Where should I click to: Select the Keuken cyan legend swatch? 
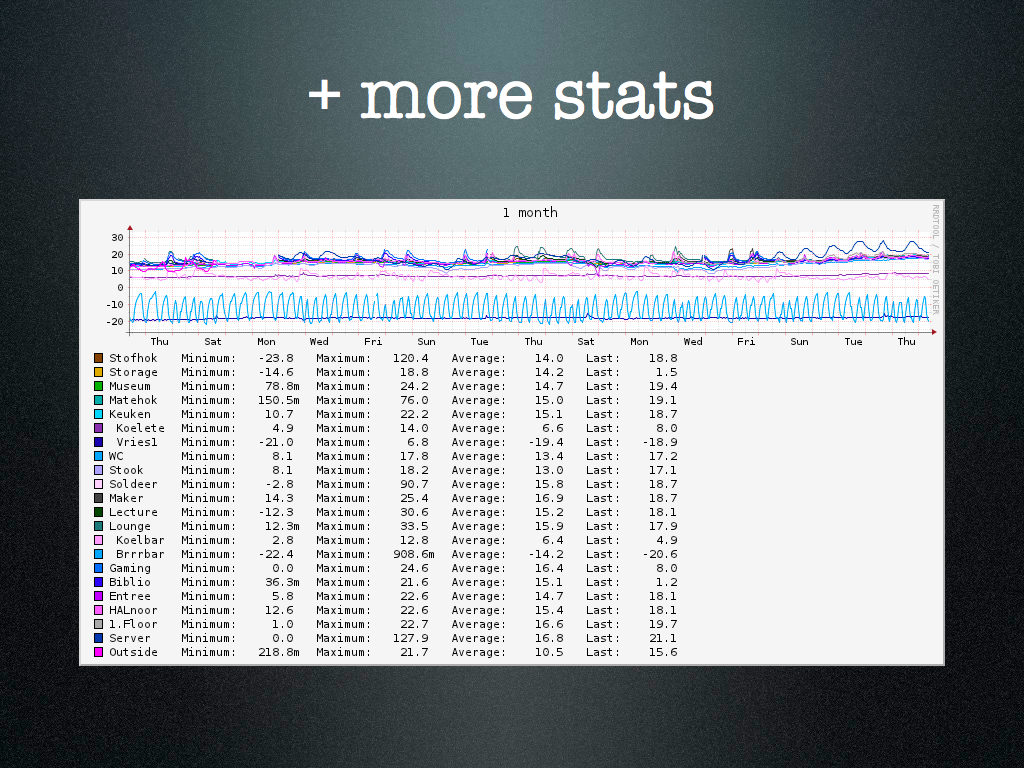(x=98, y=414)
